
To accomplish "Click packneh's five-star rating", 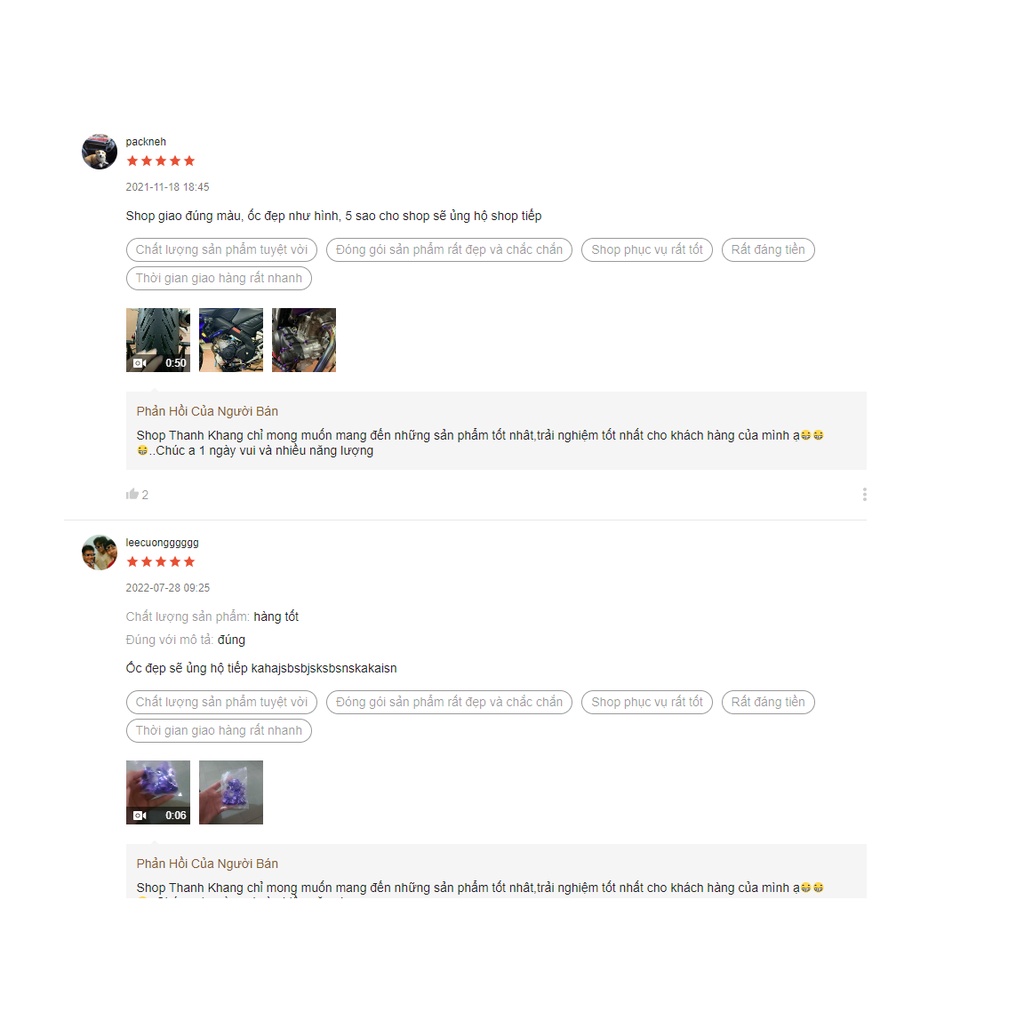I will pyautogui.click(x=161, y=161).
